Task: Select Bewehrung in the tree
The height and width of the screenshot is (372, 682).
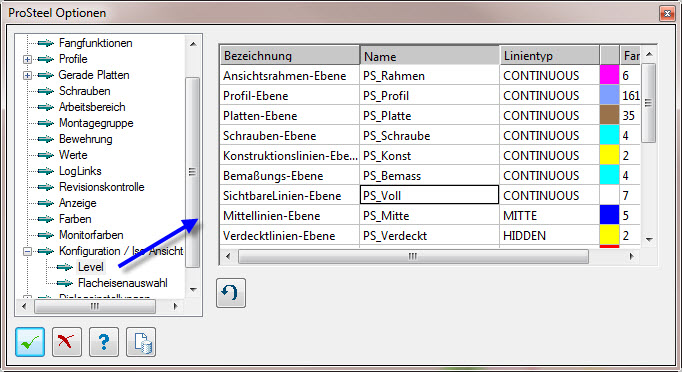Action: [86, 139]
